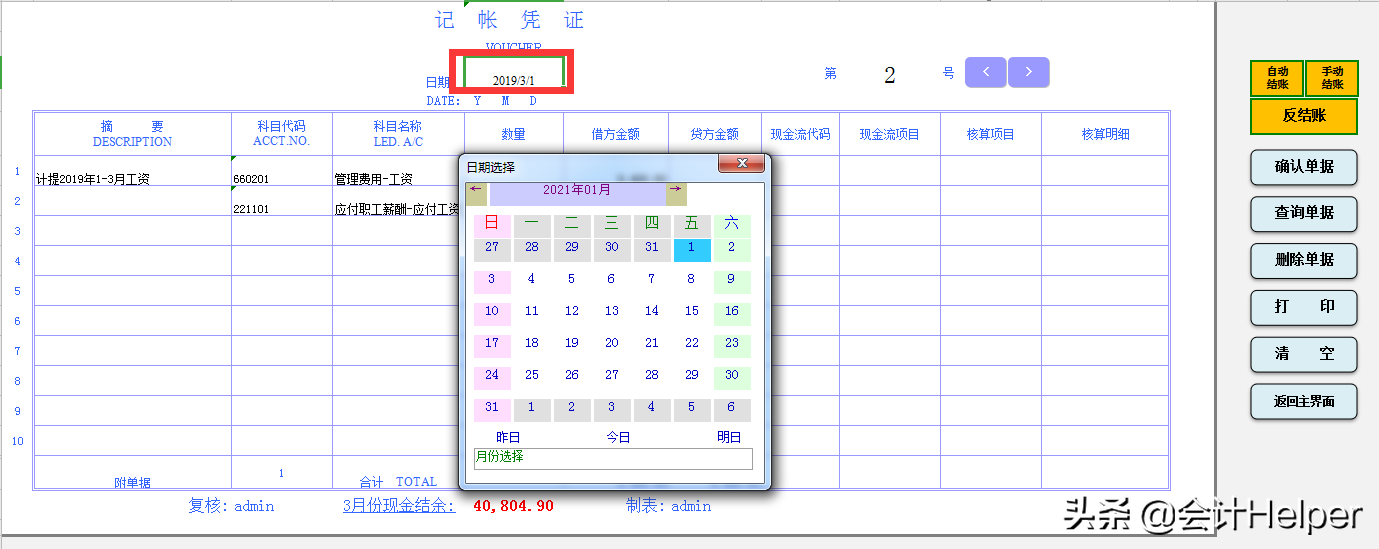Open the 3月份现金结余 link
Screen dimensions: 1379x549
399,506
